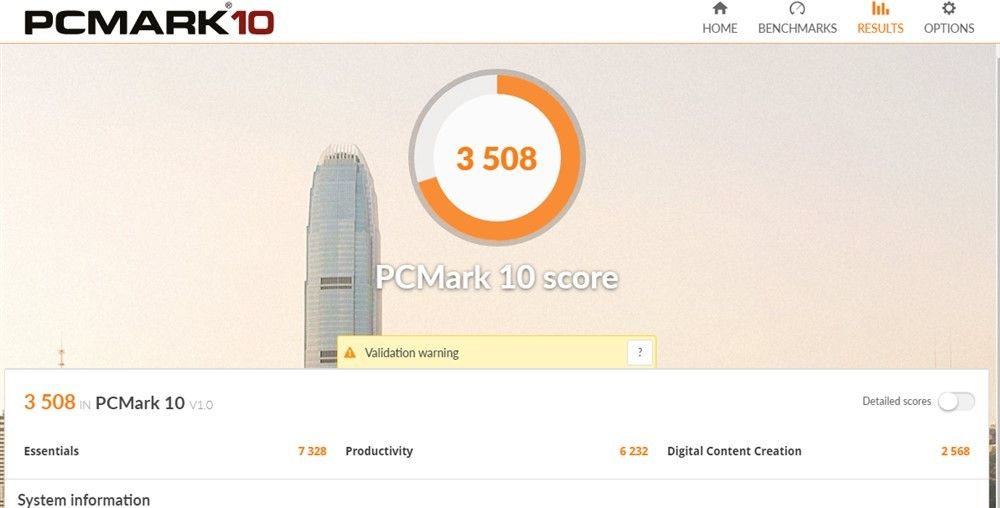Select the Productivity score row

point(496,451)
